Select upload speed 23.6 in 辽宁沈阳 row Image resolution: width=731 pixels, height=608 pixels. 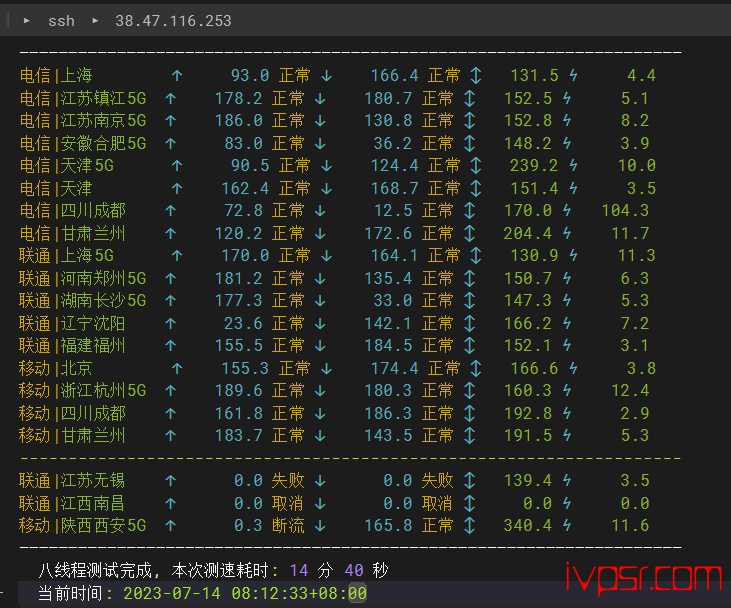(243, 323)
